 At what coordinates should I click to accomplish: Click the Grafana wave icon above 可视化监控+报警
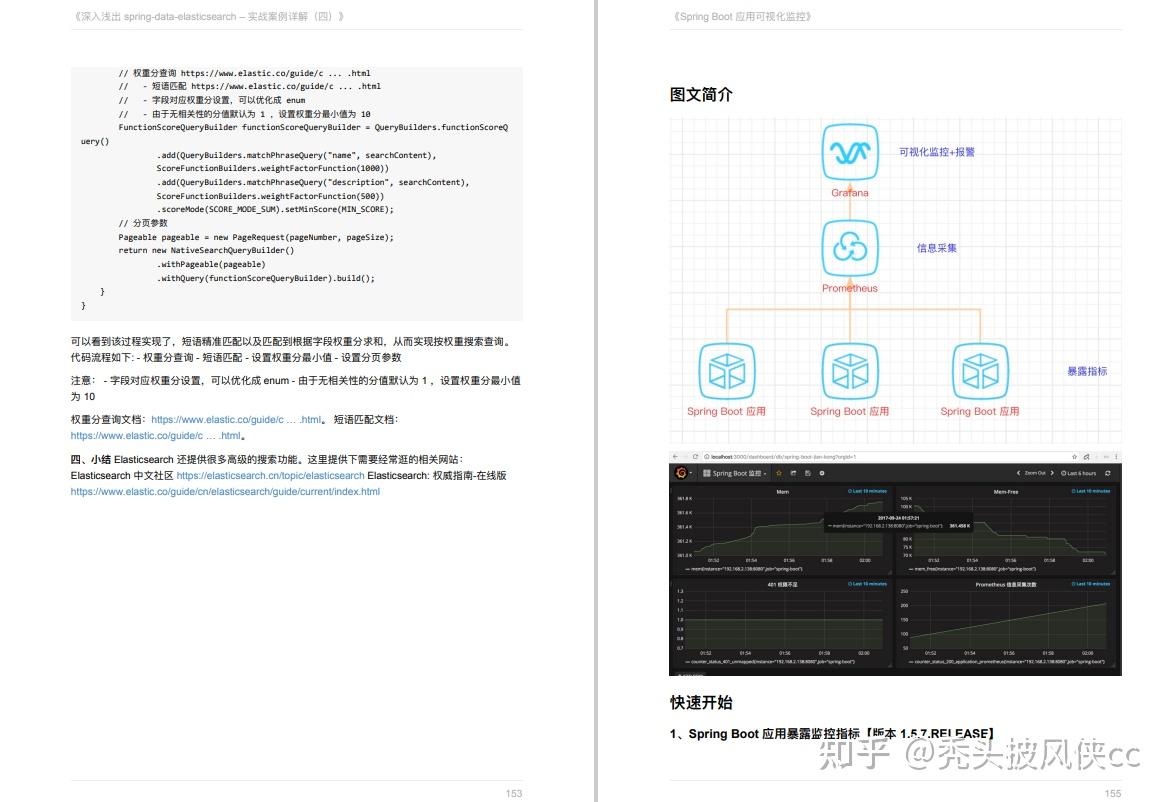pyautogui.click(x=849, y=152)
